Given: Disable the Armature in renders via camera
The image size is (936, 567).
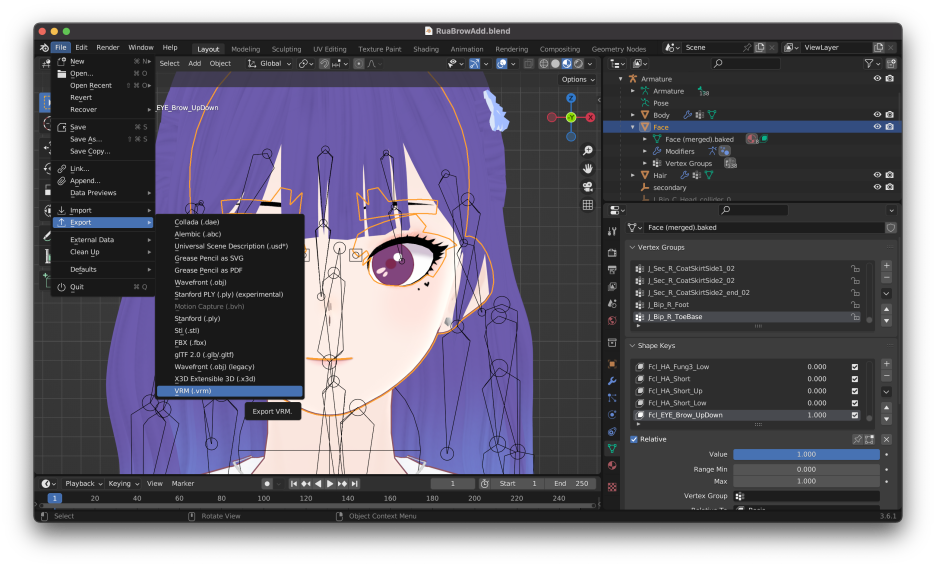Looking at the screenshot, I should tap(890, 79).
